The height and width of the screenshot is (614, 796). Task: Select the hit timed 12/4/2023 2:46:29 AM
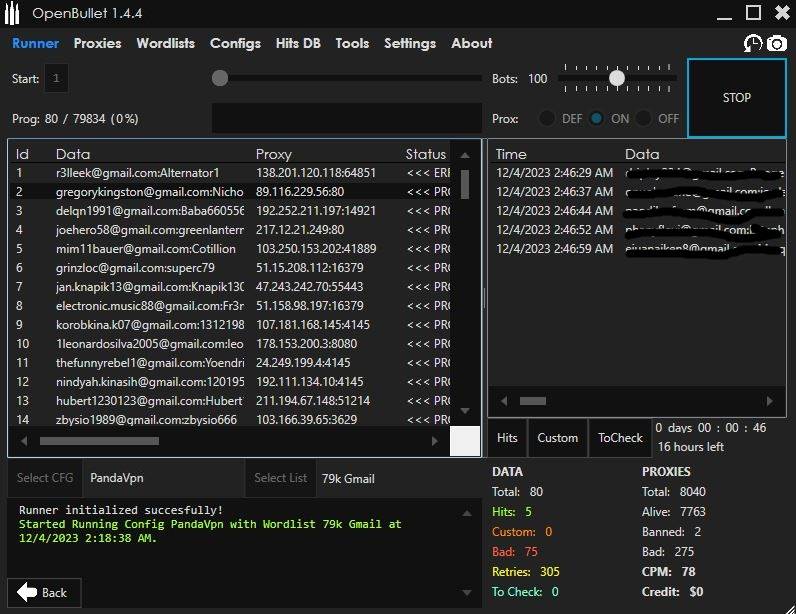[638, 173]
